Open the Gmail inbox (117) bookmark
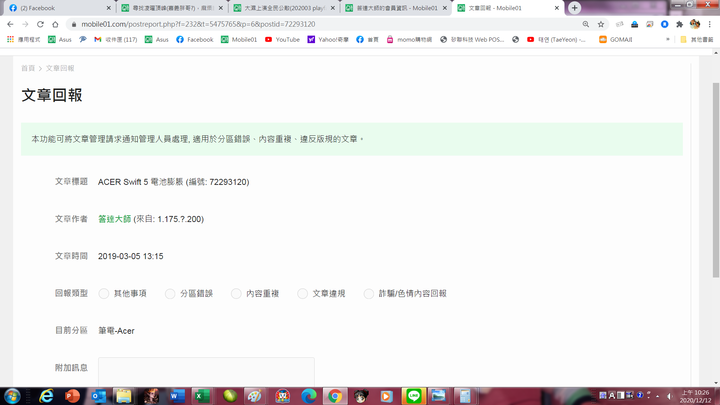Image resolution: width=720 pixels, height=405 pixels. coord(116,39)
